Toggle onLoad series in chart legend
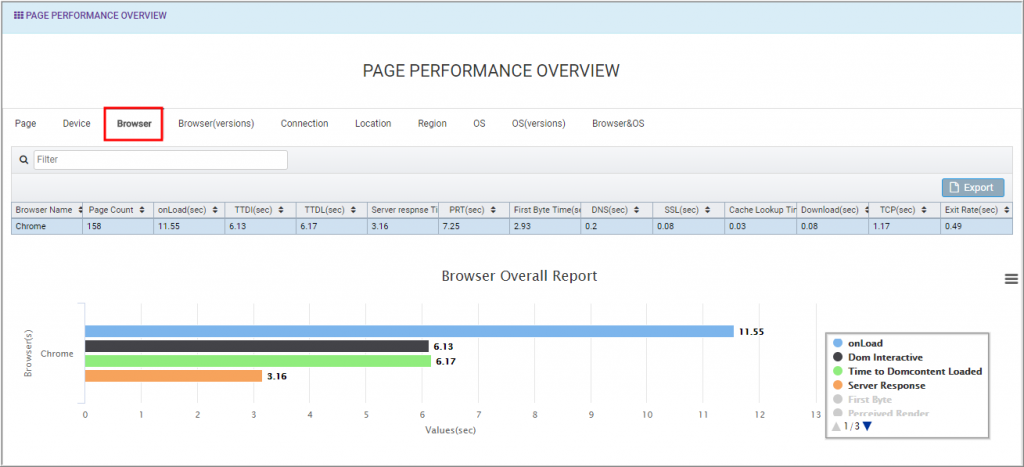The height and width of the screenshot is (467, 1024). 856,342
